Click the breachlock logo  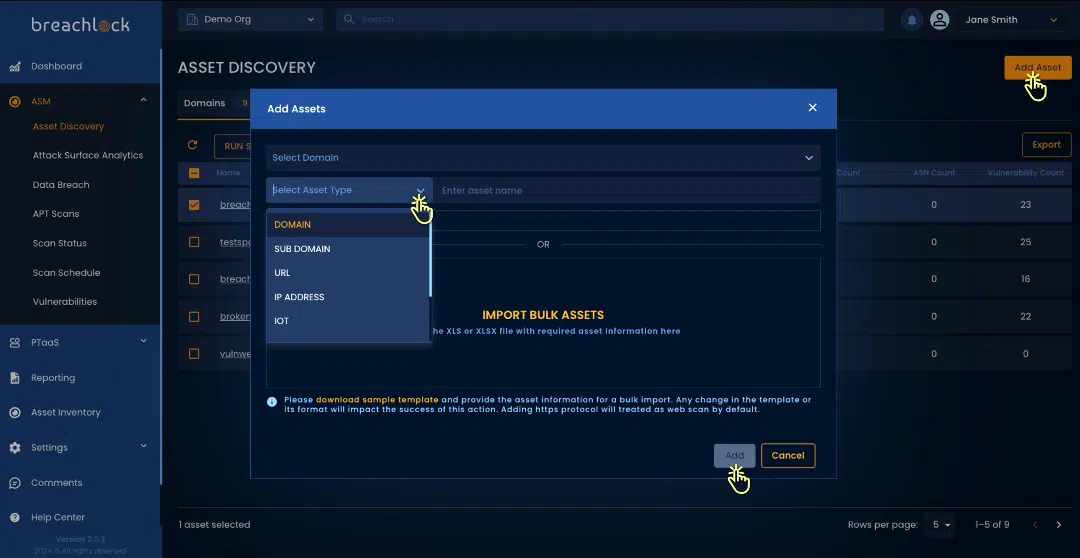(81, 25)
